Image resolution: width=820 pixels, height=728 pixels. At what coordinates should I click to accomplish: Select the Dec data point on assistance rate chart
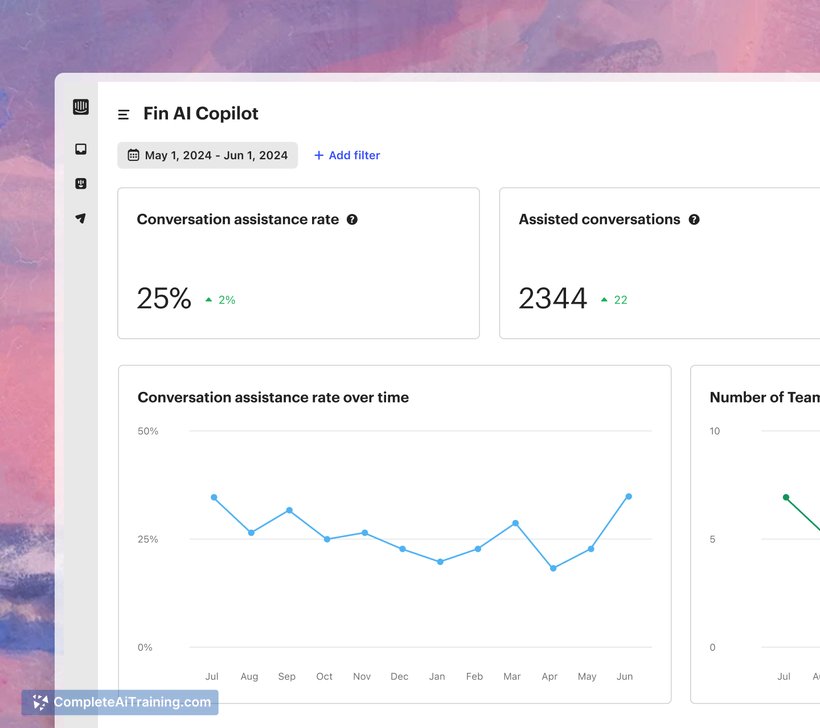pyautogui.click(x=402, y=549)
